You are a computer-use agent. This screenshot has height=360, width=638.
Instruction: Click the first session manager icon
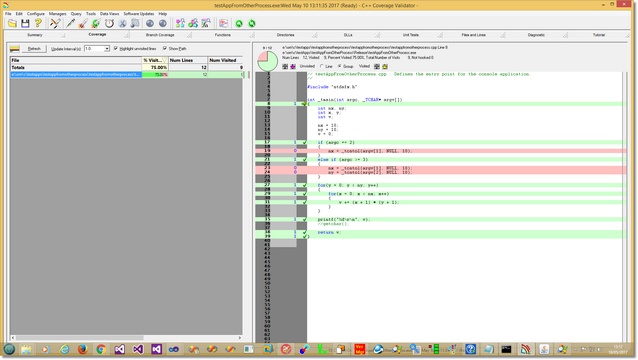coord(180,23)
